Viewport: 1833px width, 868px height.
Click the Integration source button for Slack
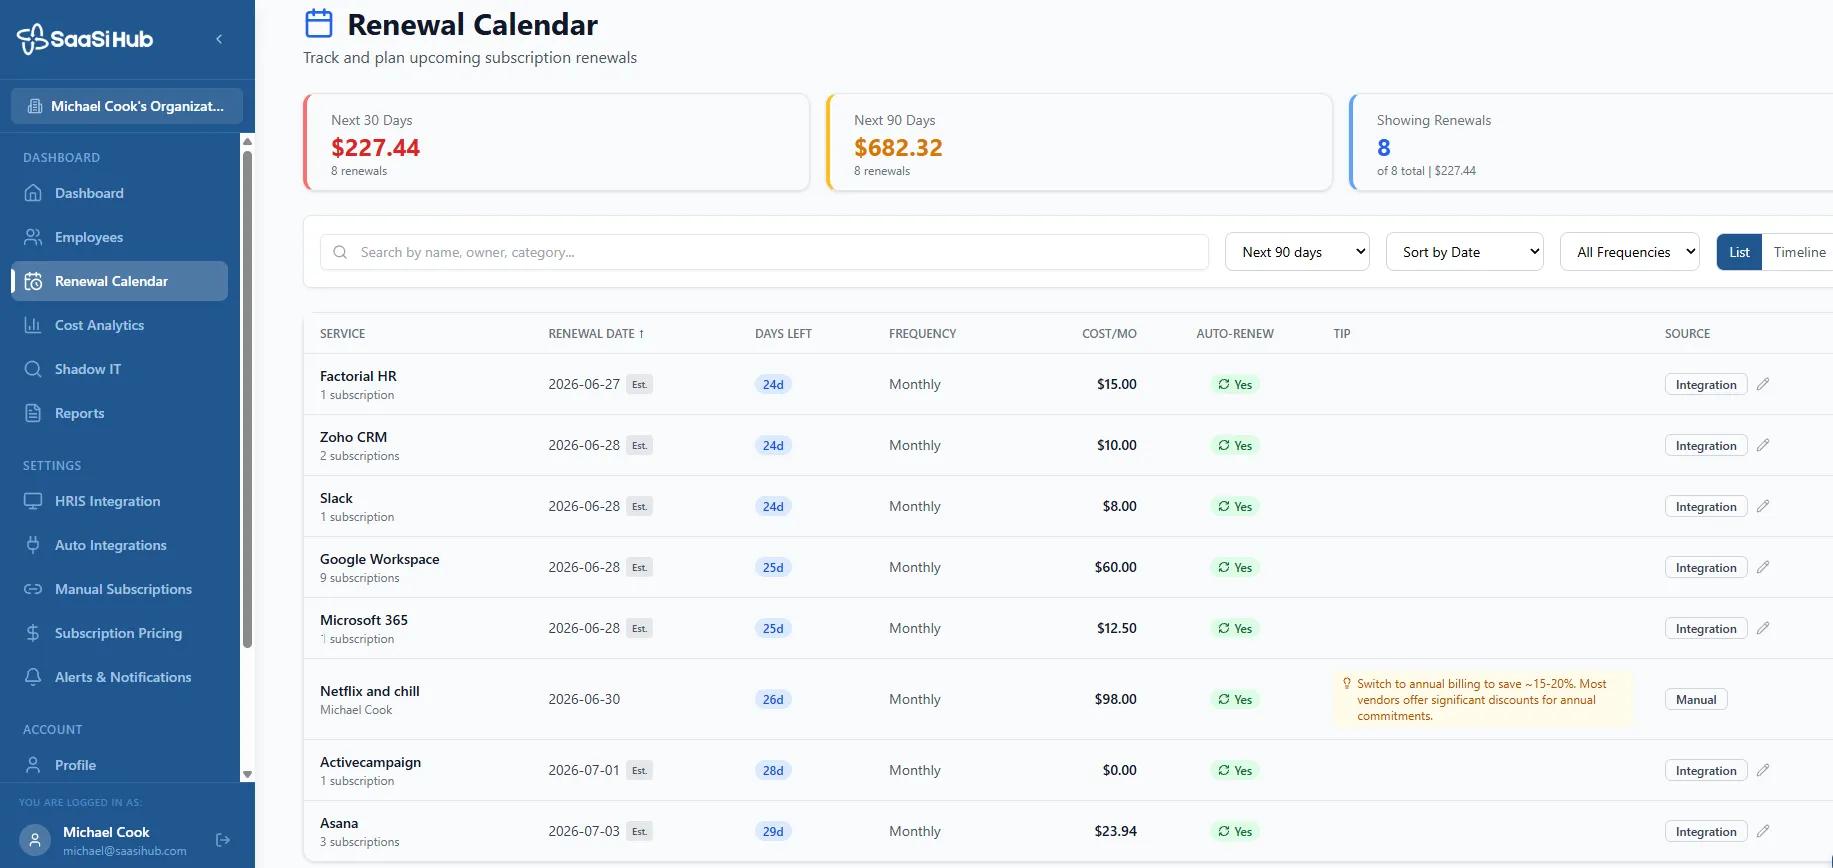pos(1706,506)
